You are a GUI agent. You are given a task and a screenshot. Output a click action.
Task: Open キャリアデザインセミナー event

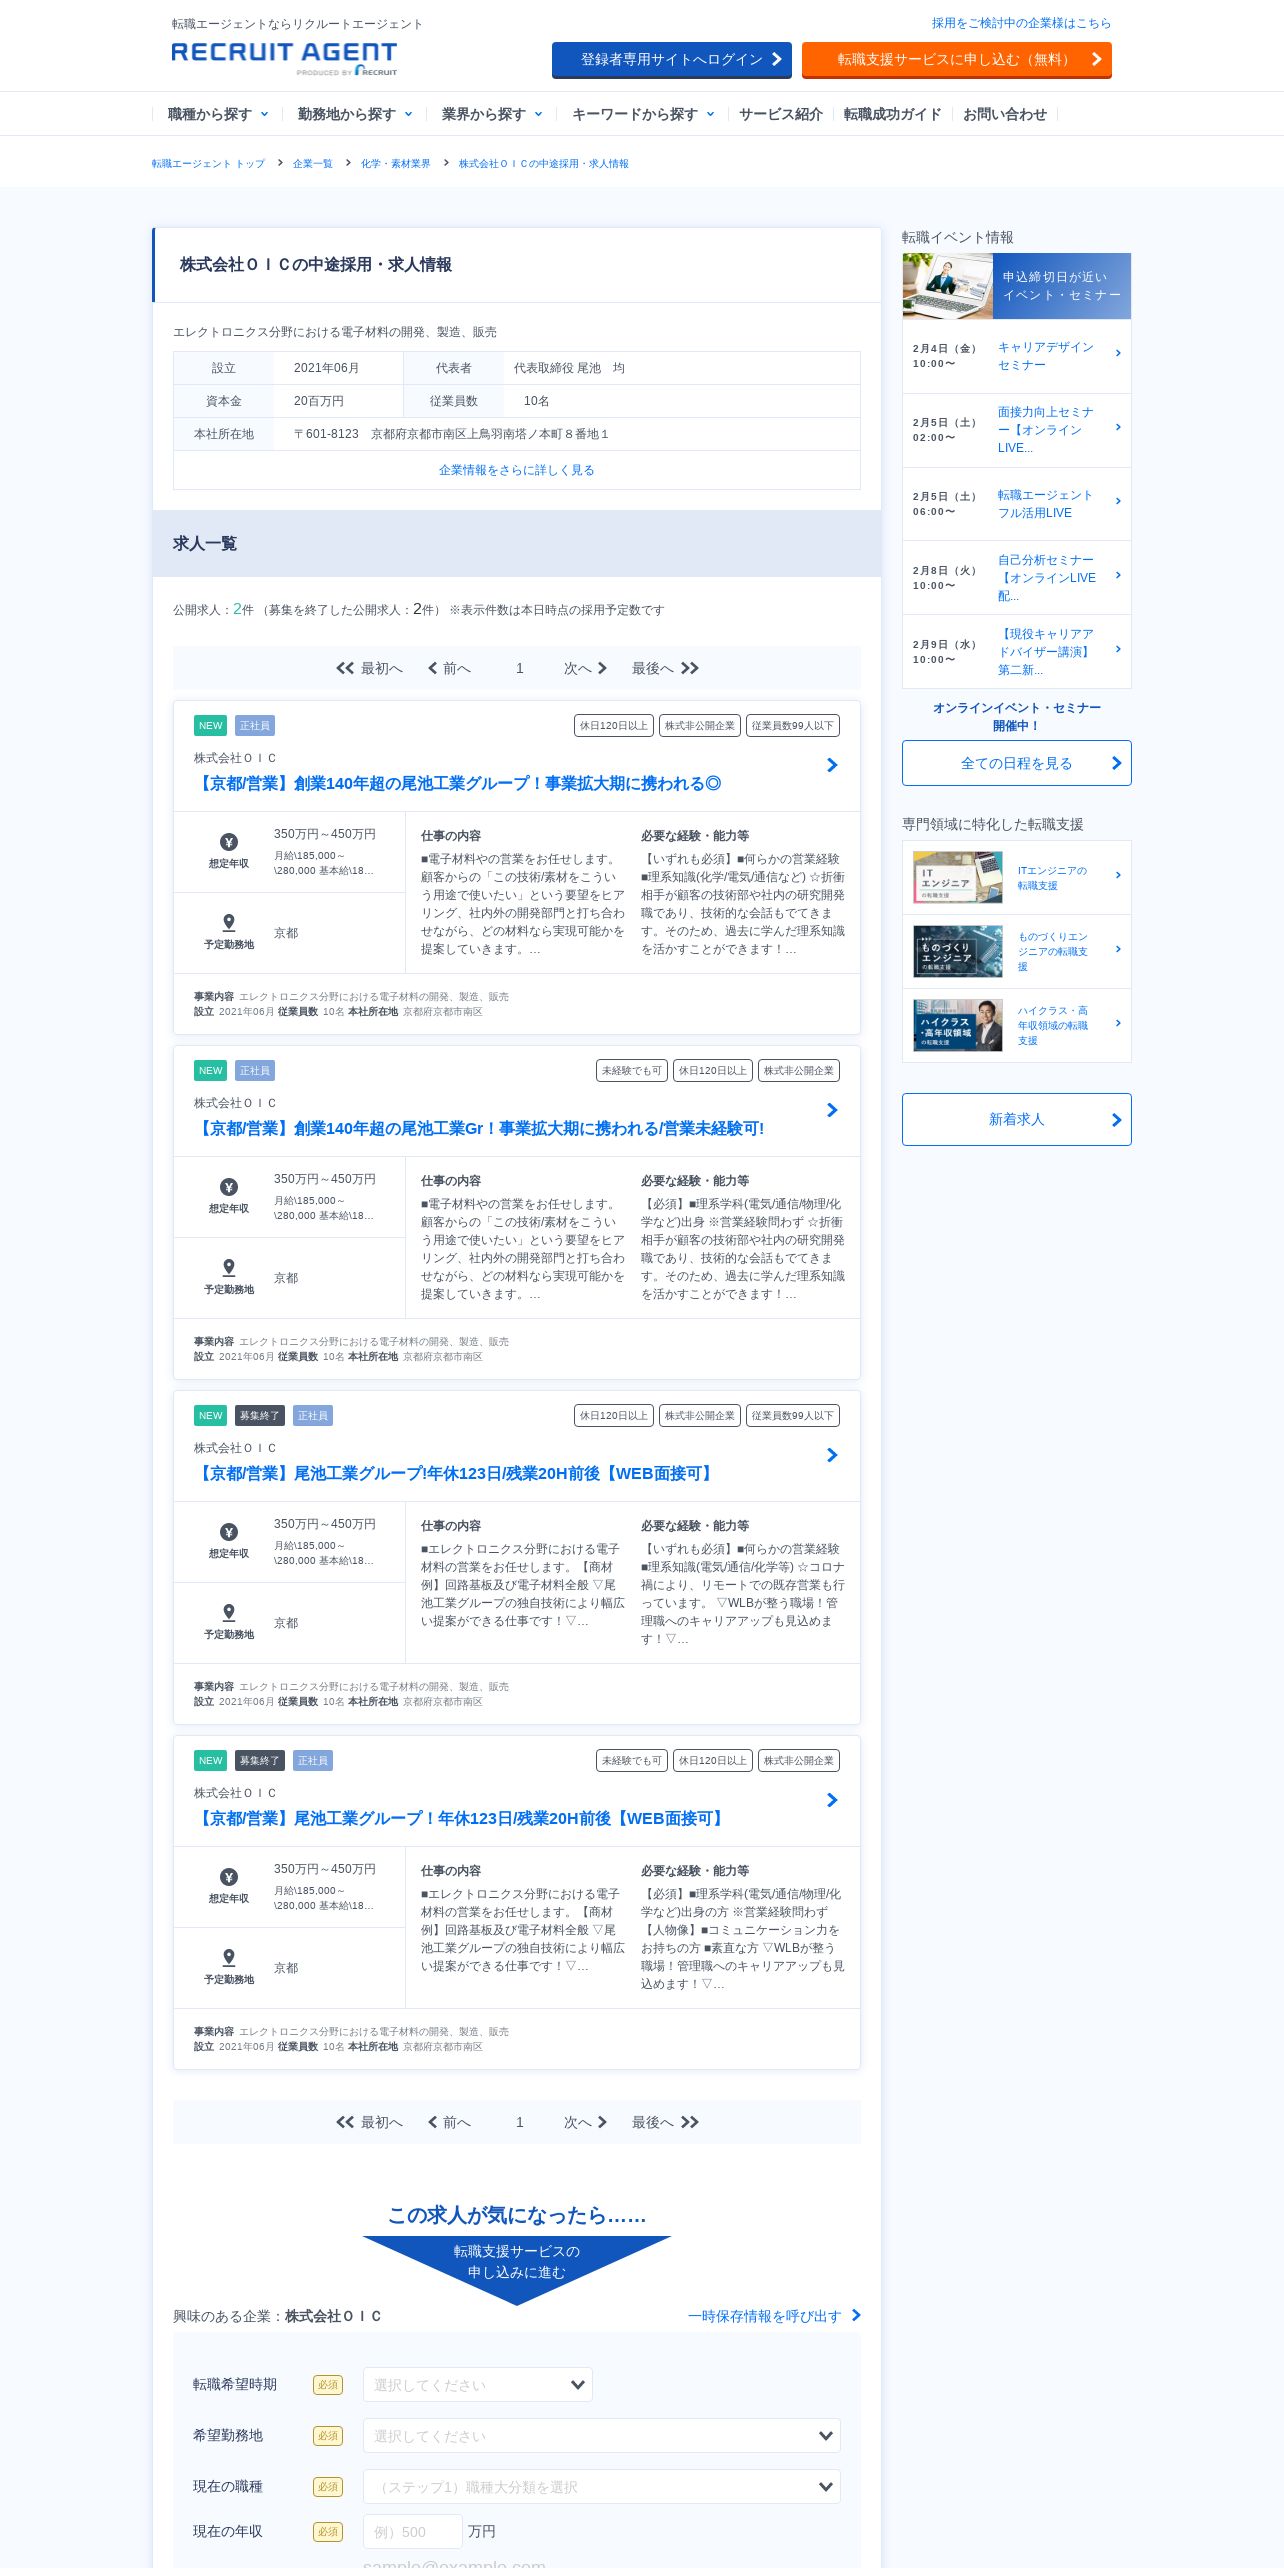[x=1017, y=356]
